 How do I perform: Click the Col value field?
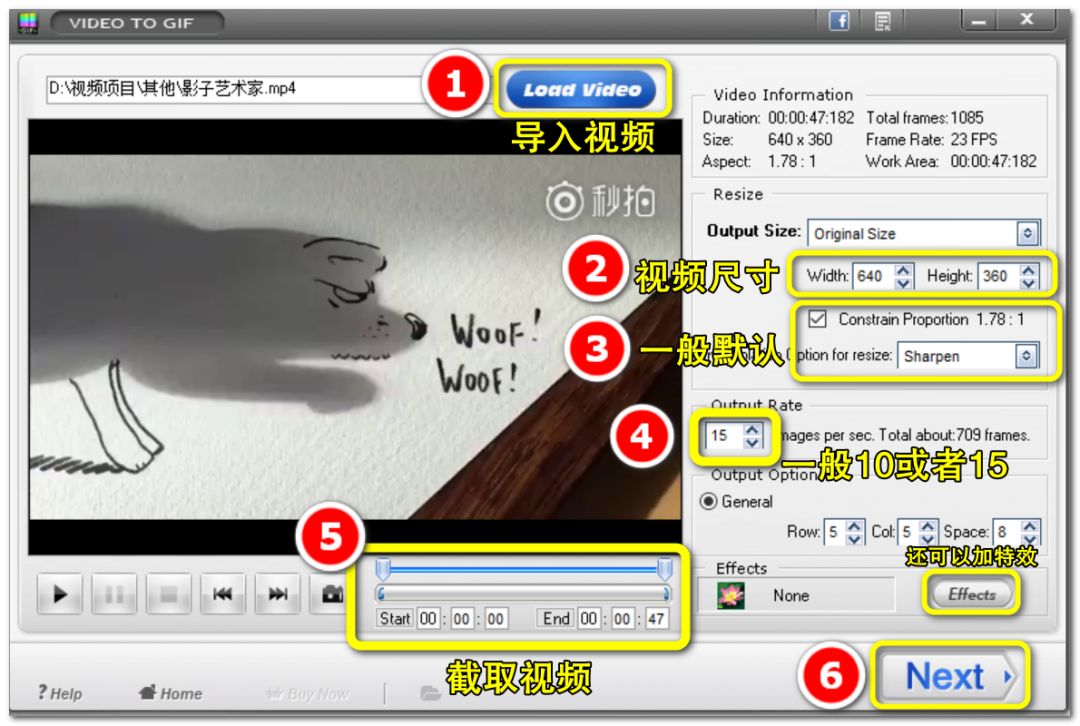[x=908, y=532]
